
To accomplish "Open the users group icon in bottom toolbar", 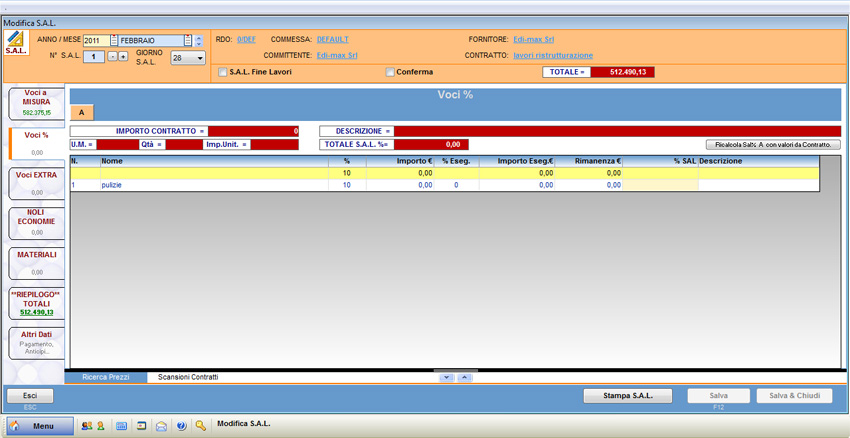I will pos(86,426).
